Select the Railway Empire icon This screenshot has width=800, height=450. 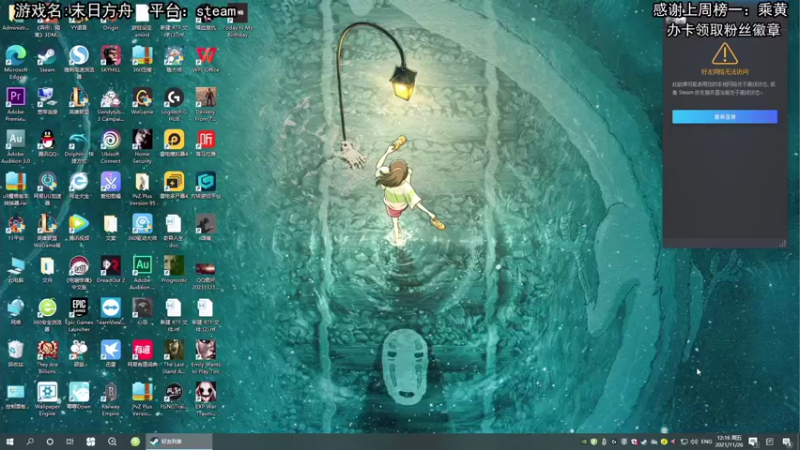(x=110, y=392)
